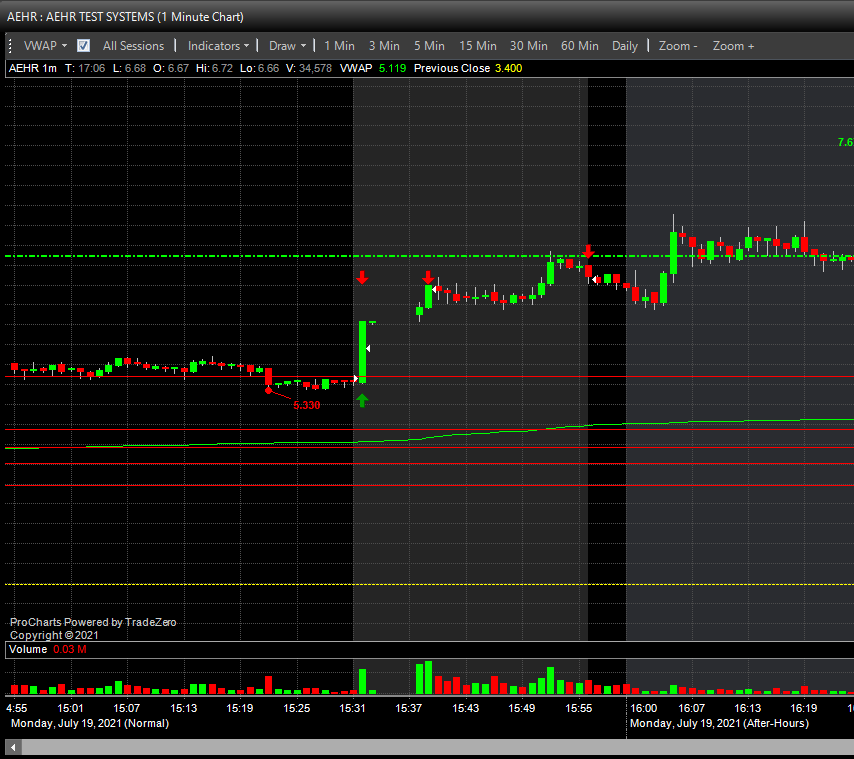
Task: Click Zoom + to zoom in
Action: (733, 46)
